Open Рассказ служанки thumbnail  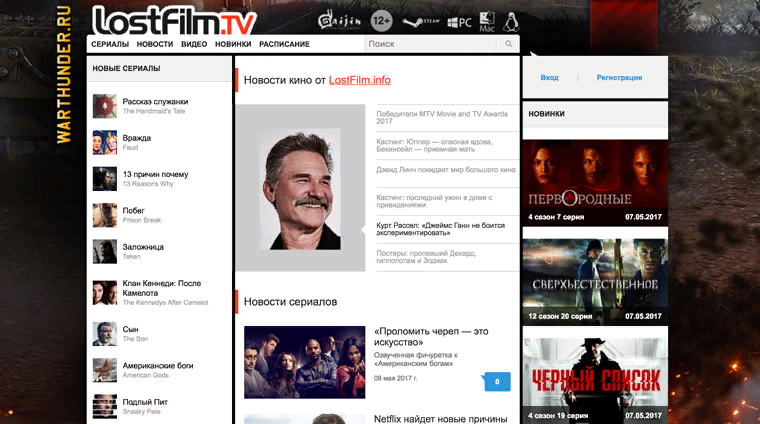(105, 106)
